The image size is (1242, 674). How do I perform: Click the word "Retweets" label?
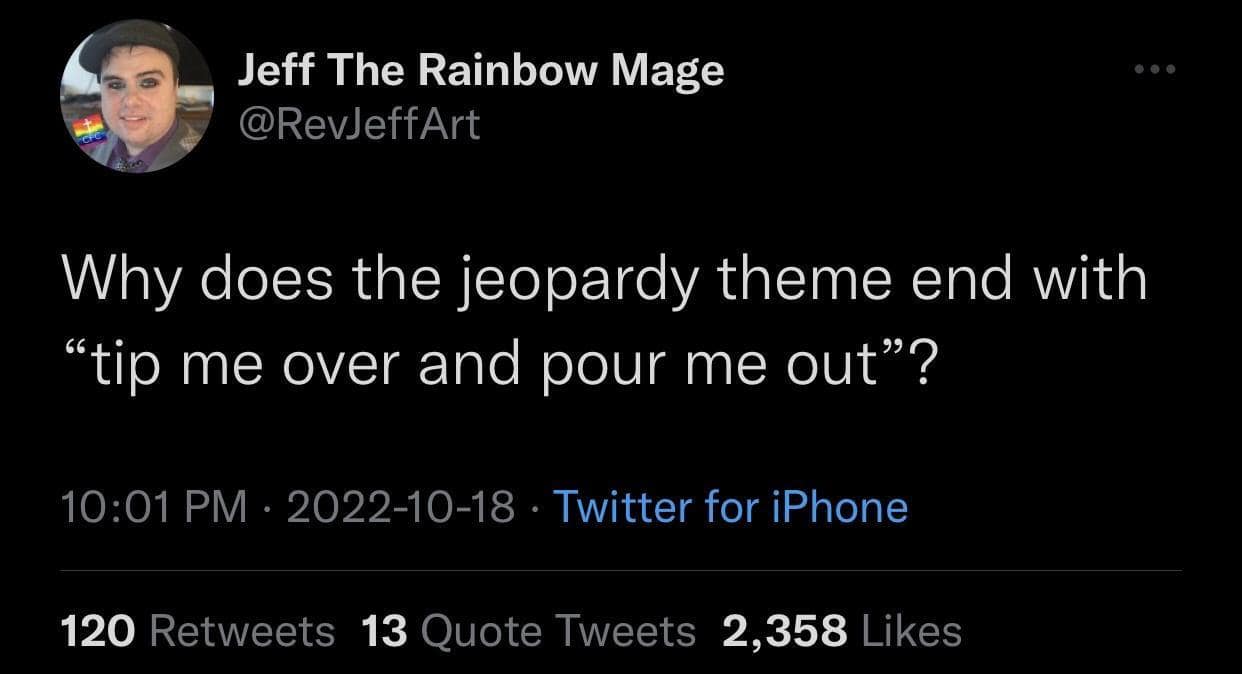pyautogui.click(x=241, y=631)
